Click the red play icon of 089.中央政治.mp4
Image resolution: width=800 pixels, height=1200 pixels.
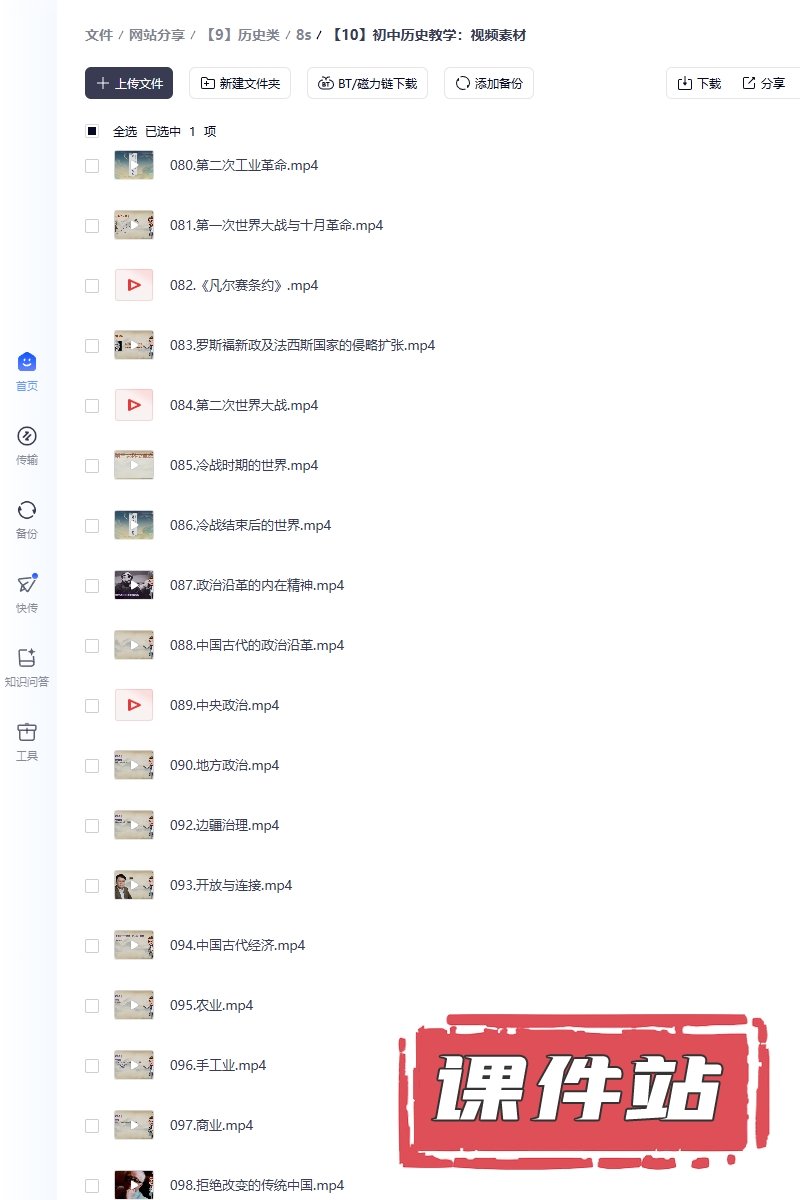coord(134,705)
